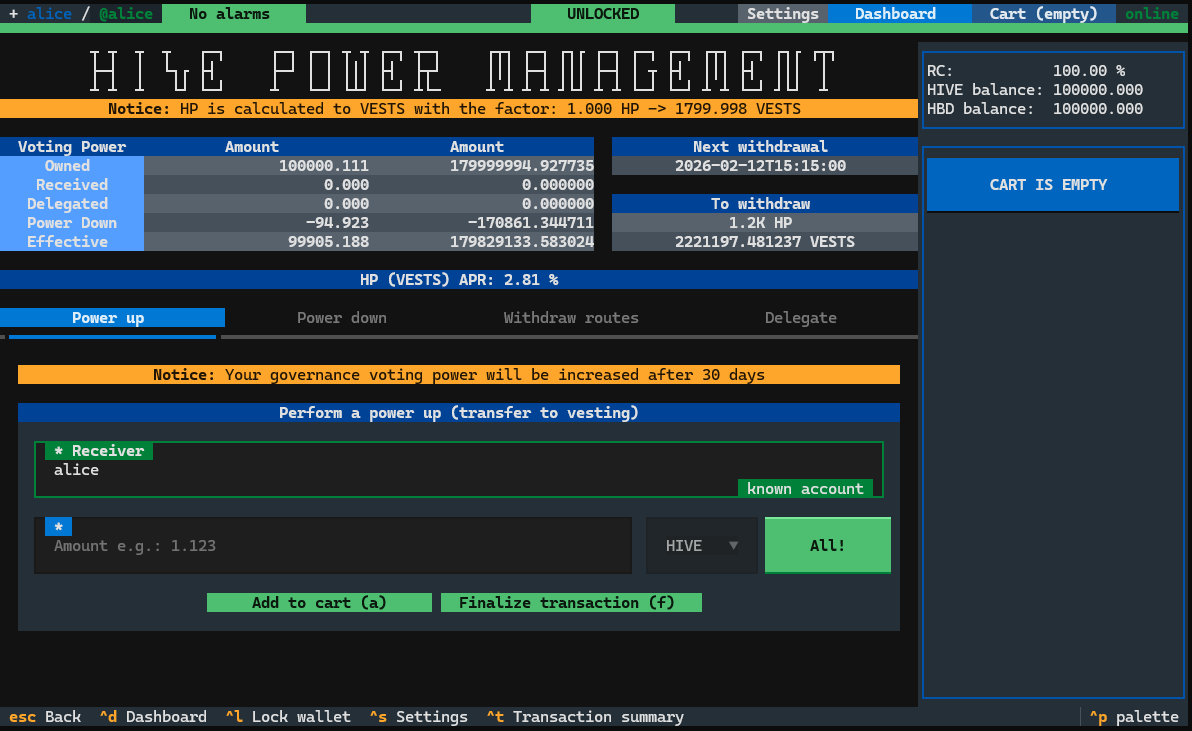Viewport: 1192px width, 731px height.
Task: Click the Effective row label
Action: 71,242
